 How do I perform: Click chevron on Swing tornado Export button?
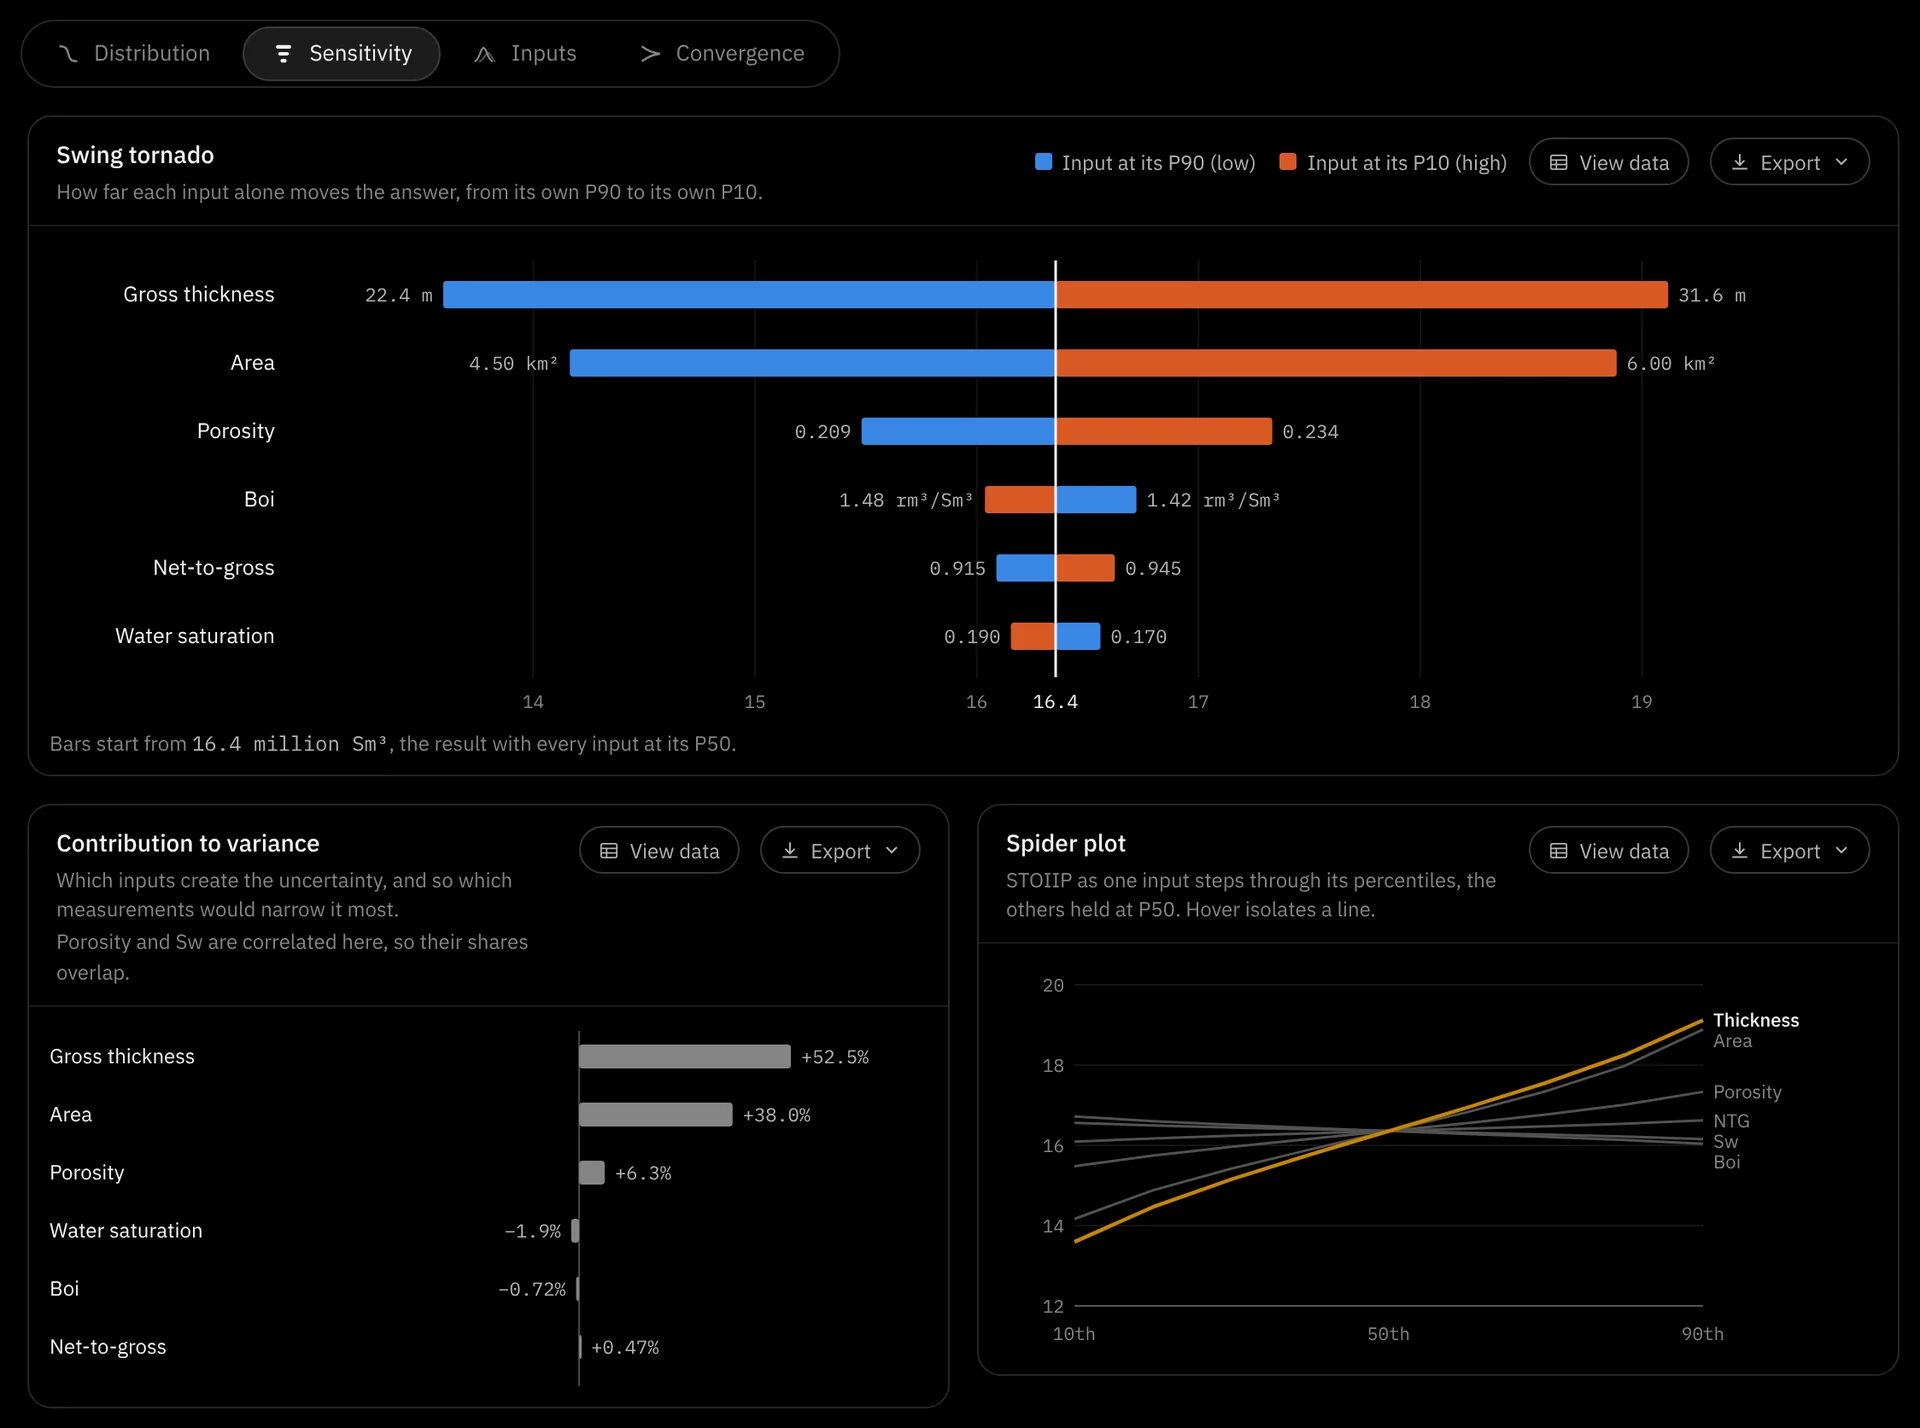click(x=1841, y=162)
